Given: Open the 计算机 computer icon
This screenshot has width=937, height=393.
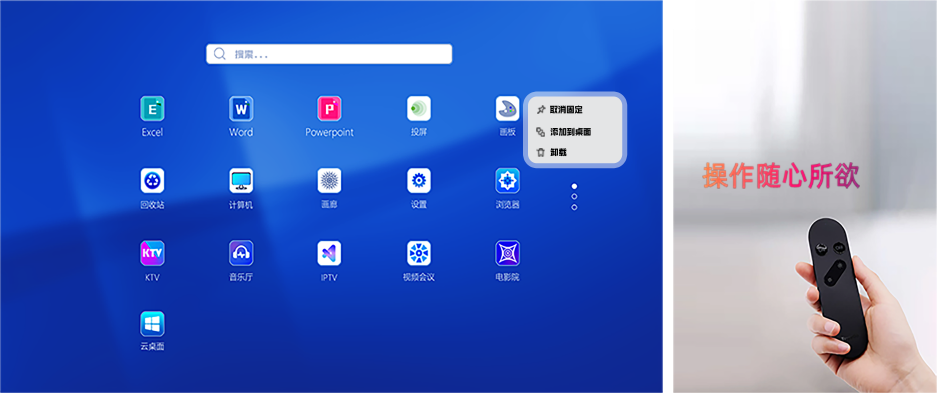Looking at the screenshot, I should [241, 180].
